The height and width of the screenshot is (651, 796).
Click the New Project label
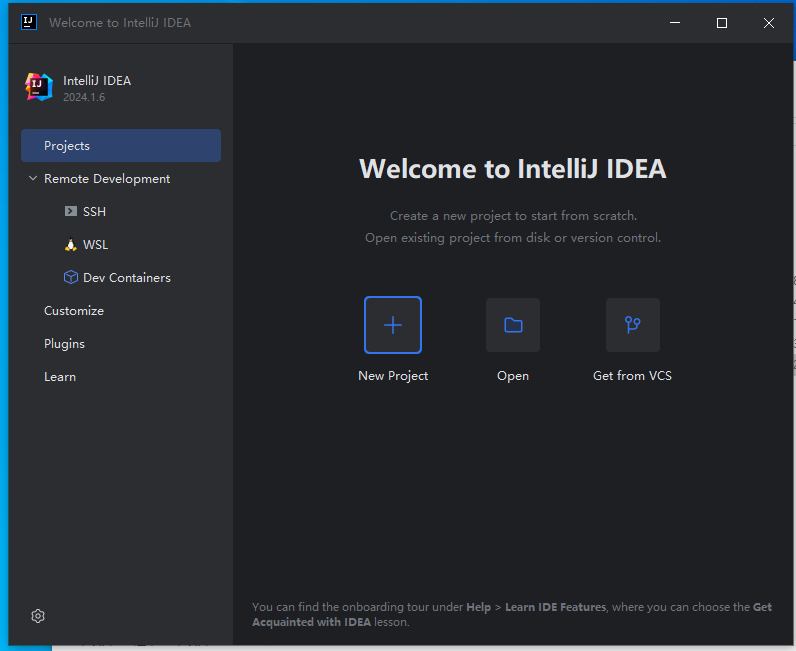pyautogui.click(x=393, y=376)
